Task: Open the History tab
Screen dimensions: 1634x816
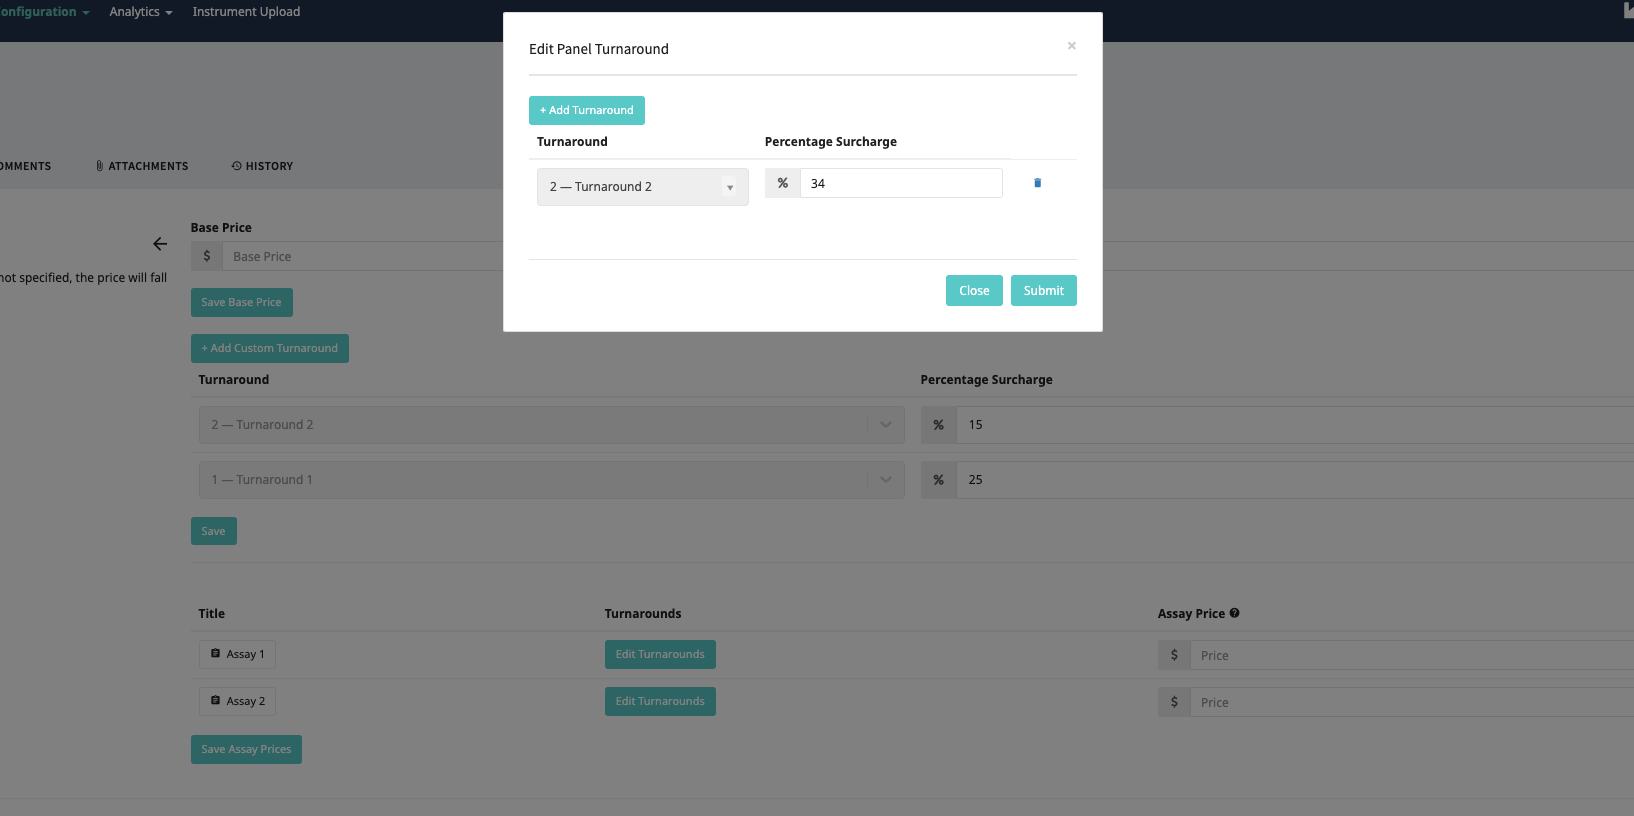Action: click(262, 166)
